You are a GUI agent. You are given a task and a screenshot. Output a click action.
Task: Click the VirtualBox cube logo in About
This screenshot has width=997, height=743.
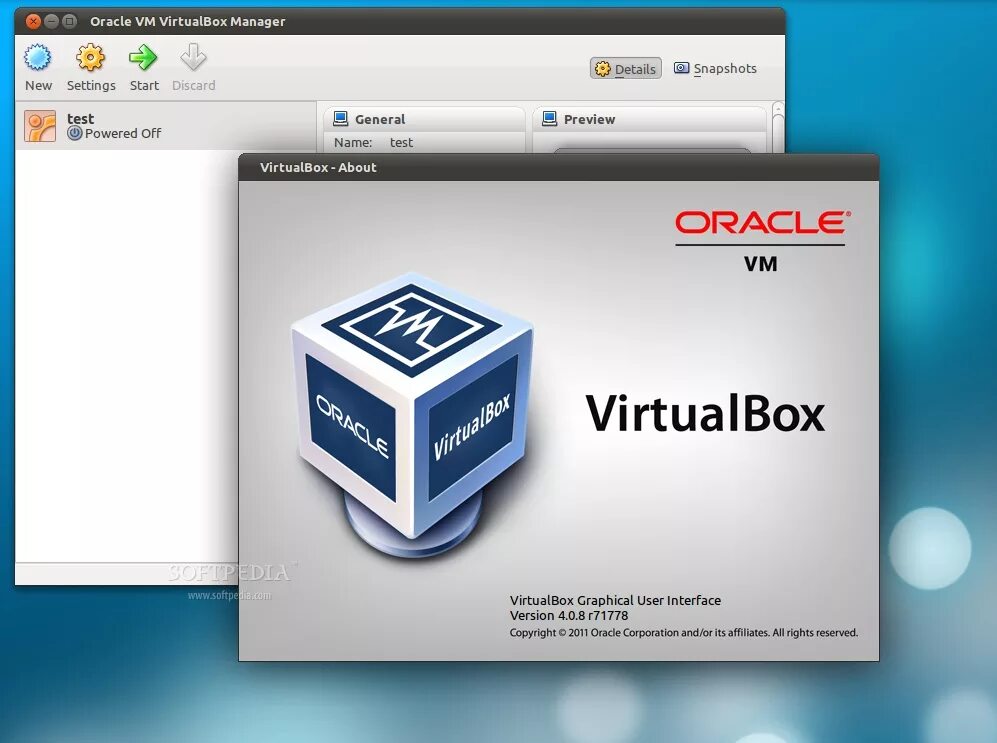click(x=412, y=416)
